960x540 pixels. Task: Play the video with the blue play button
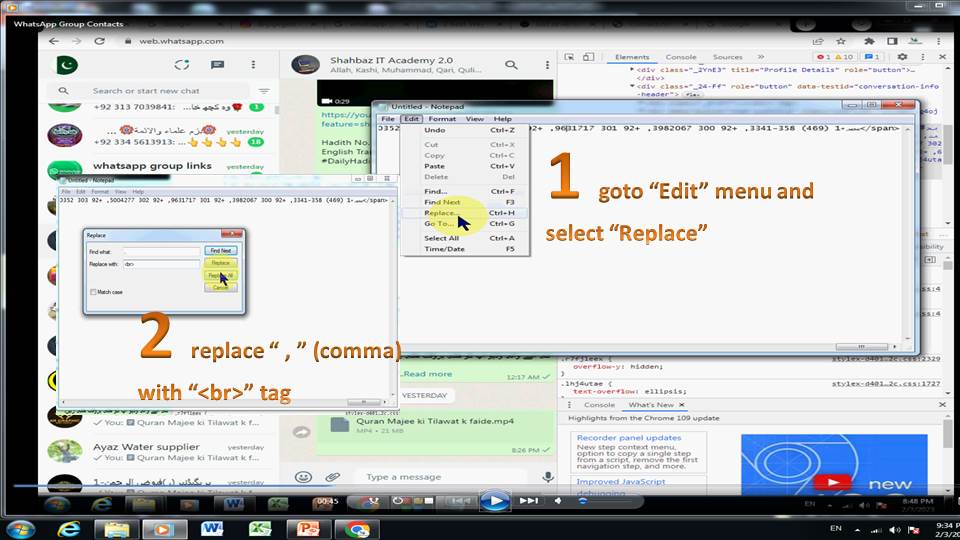(x=495, y=501)
